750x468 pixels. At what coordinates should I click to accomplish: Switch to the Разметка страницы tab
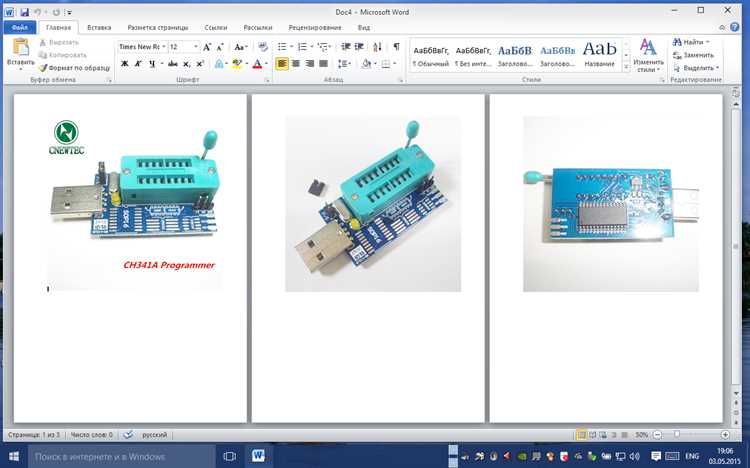[157, 27]
